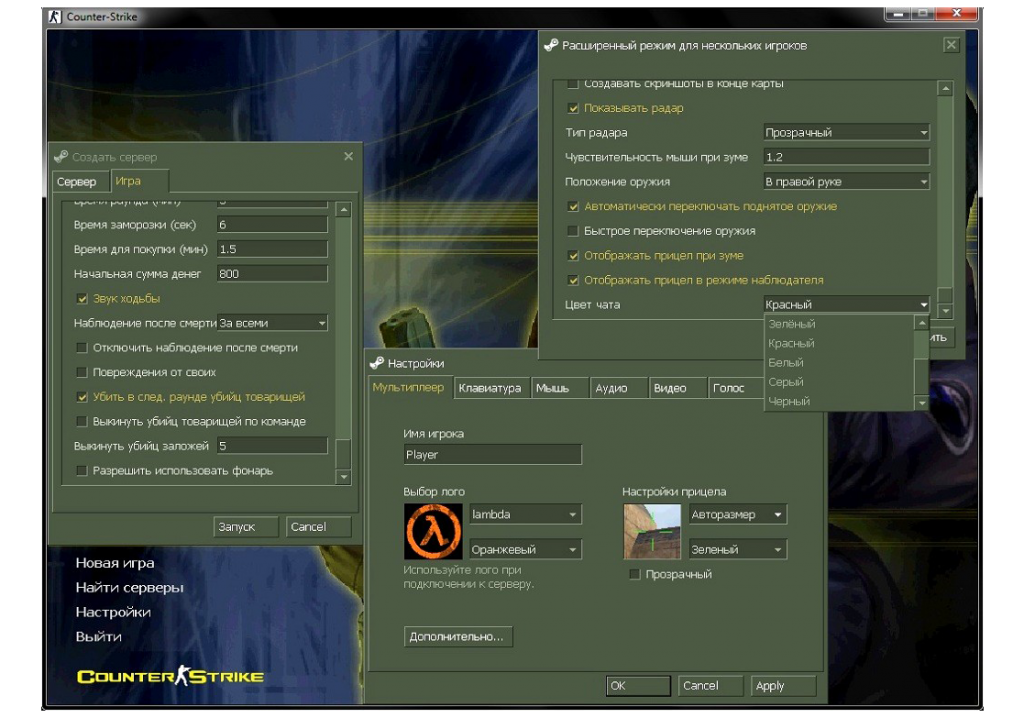Viewport: 1024px width, 718px height.
Task: Select Зелёный in chat color list
Action: point(839,324)
